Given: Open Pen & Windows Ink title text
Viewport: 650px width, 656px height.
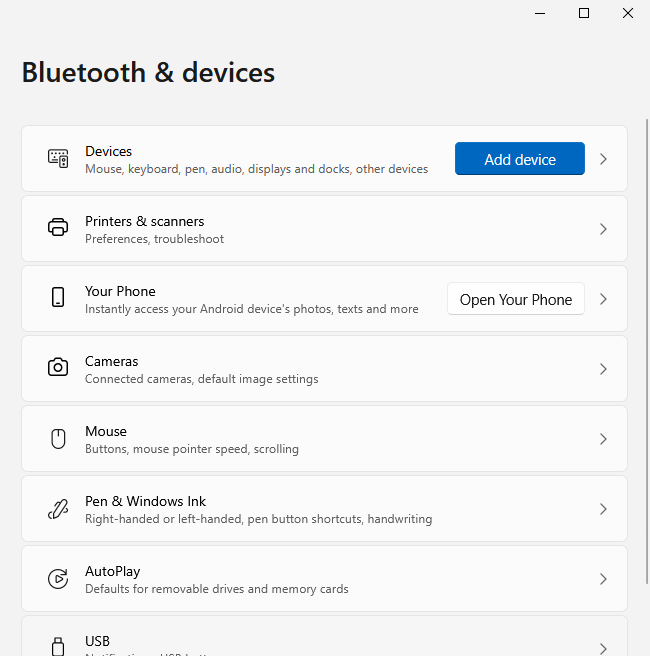Looking at the screenshot, I should click(x=145, y=501).
